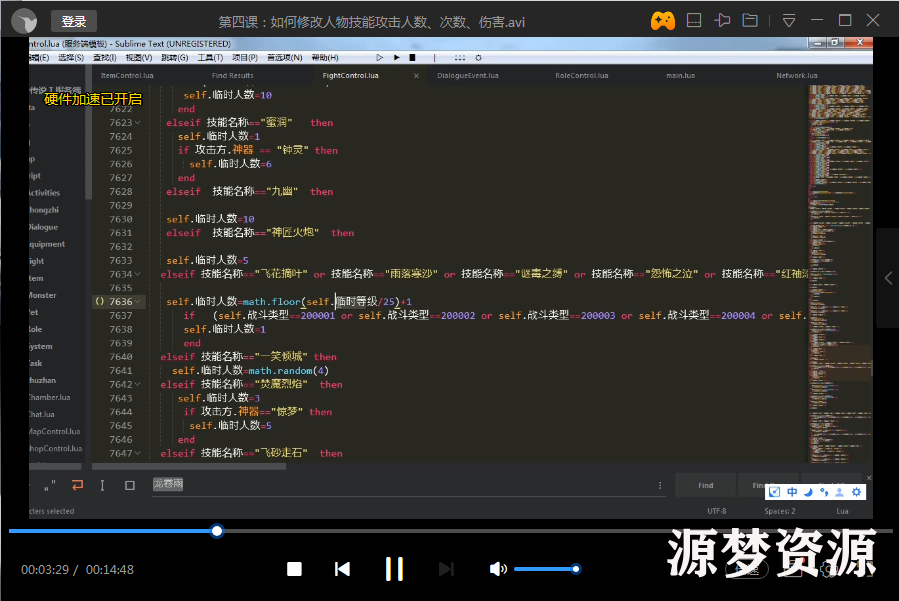Open the 跳转(G) menu

(174, 58)
